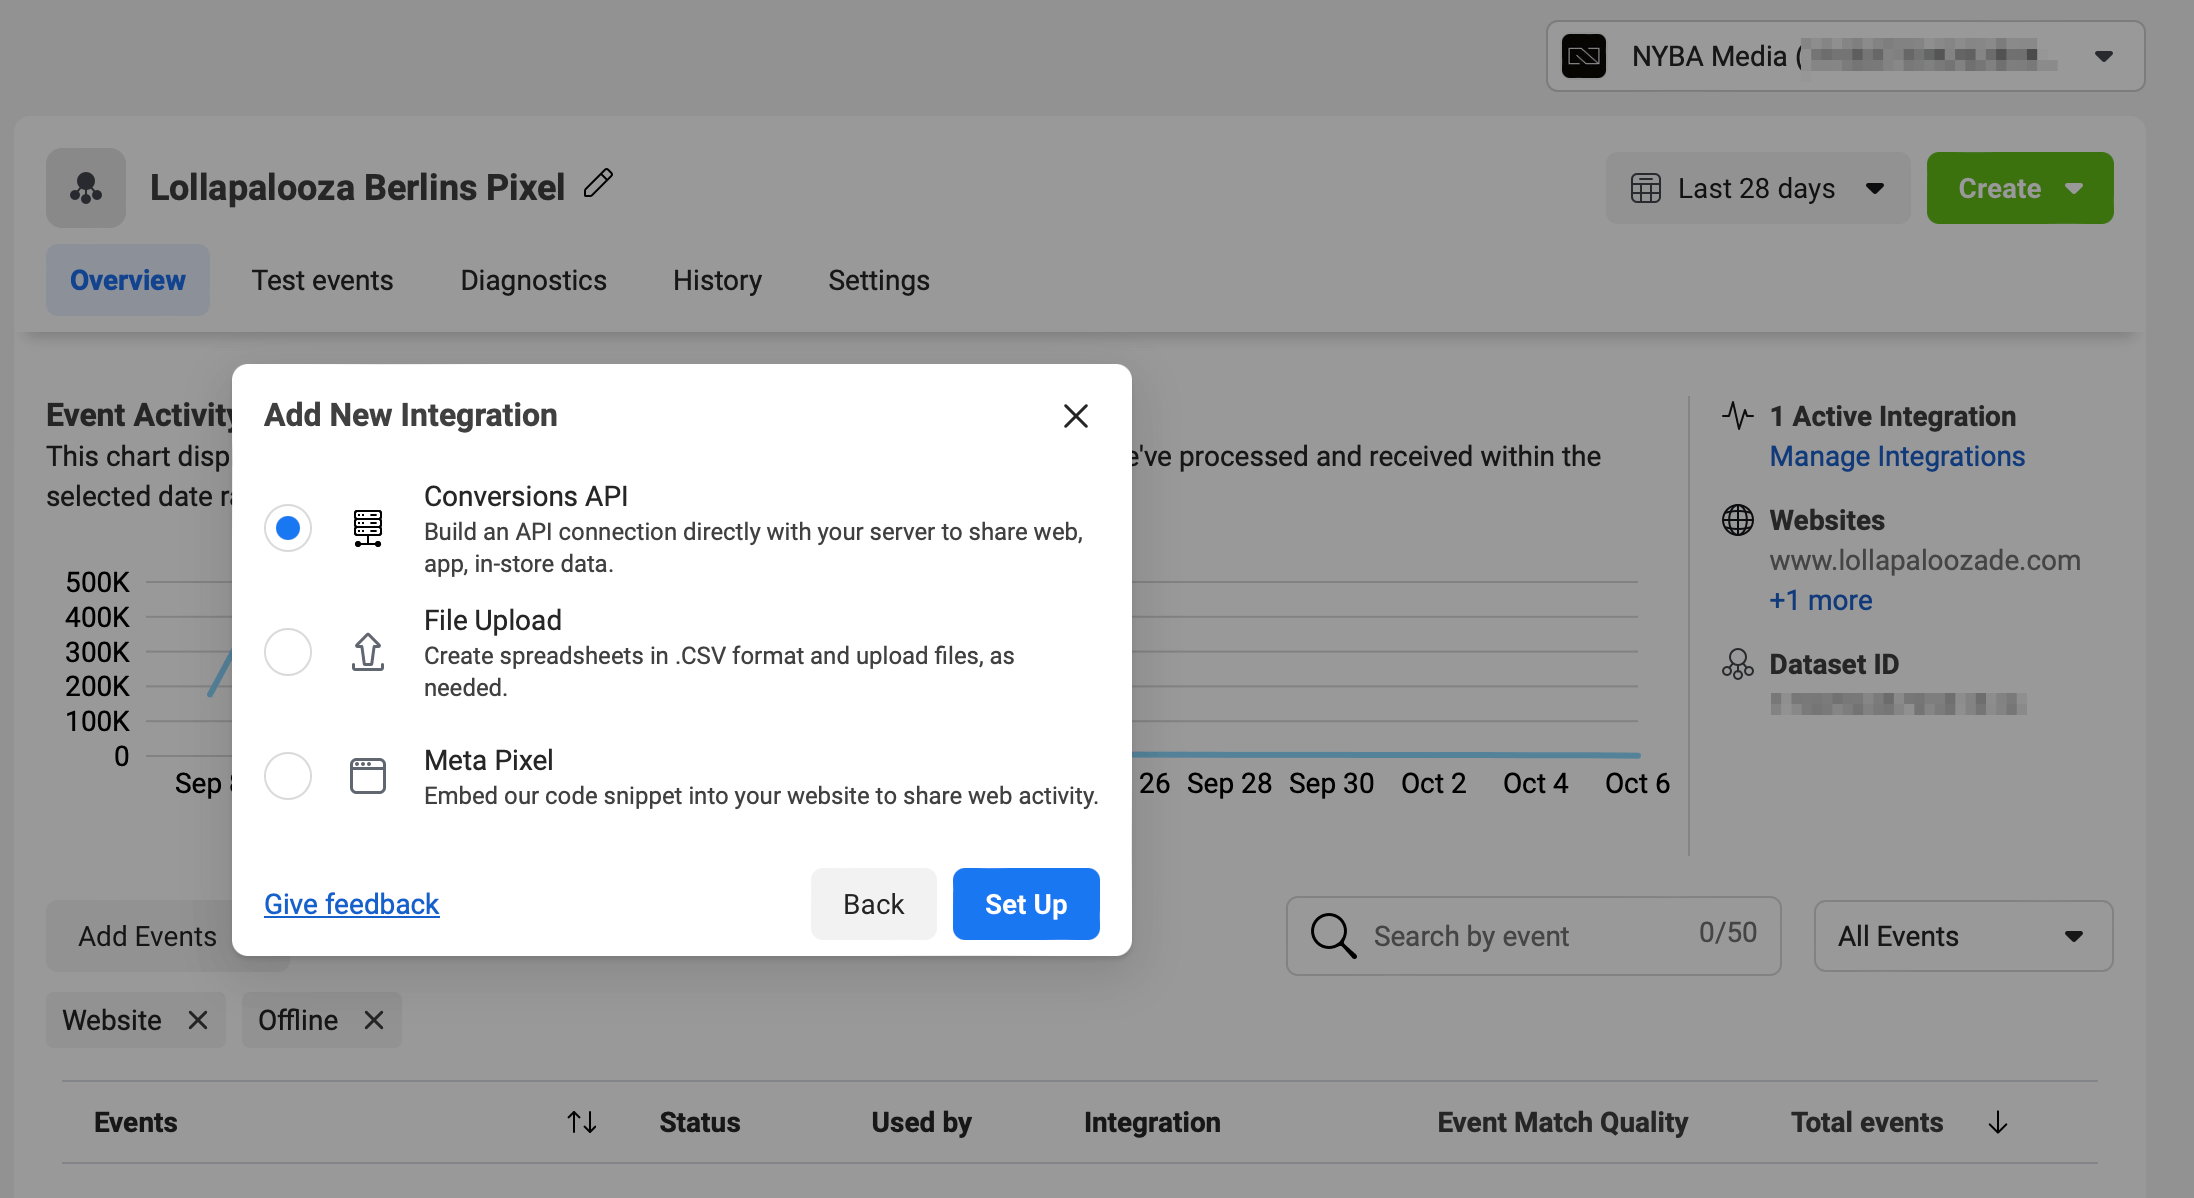Click the Used by column header

click(921, 1122)
